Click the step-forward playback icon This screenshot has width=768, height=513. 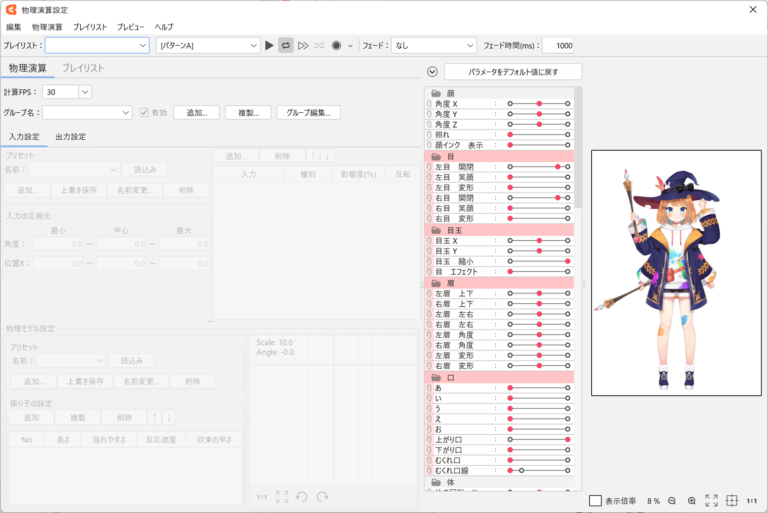tap(303, 45)
